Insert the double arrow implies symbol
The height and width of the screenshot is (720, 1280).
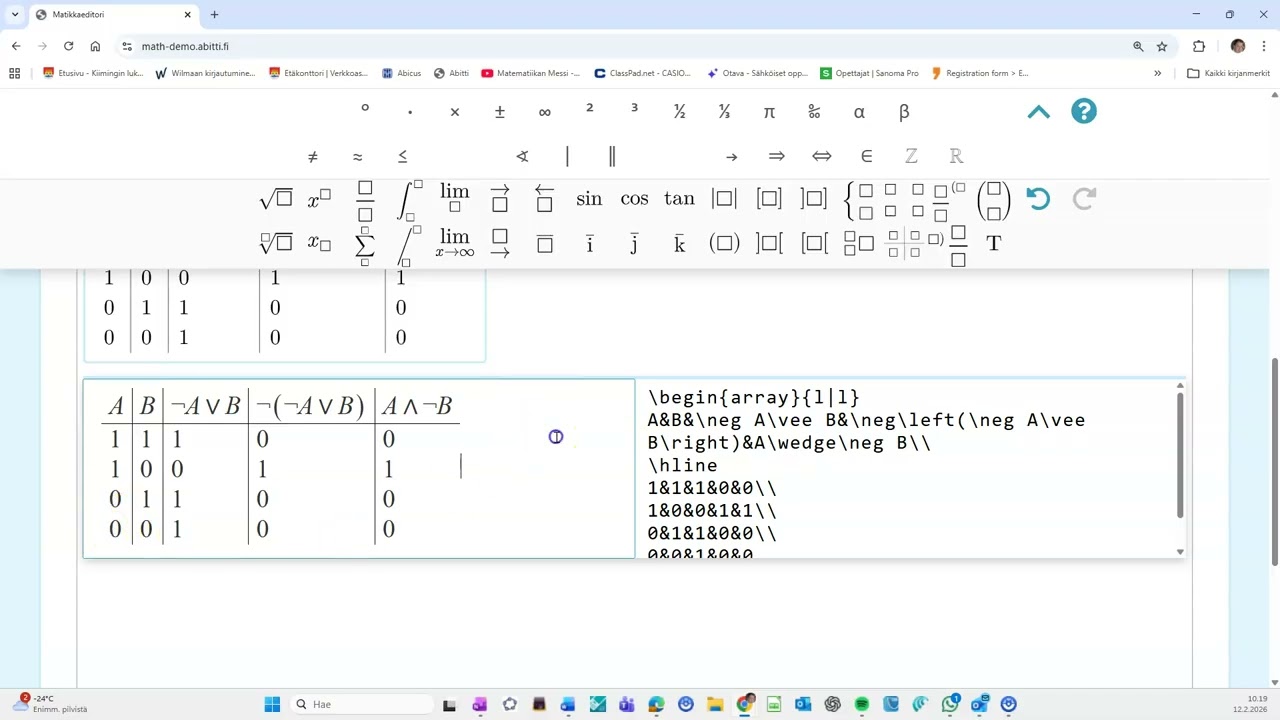(x=776, y=156)
